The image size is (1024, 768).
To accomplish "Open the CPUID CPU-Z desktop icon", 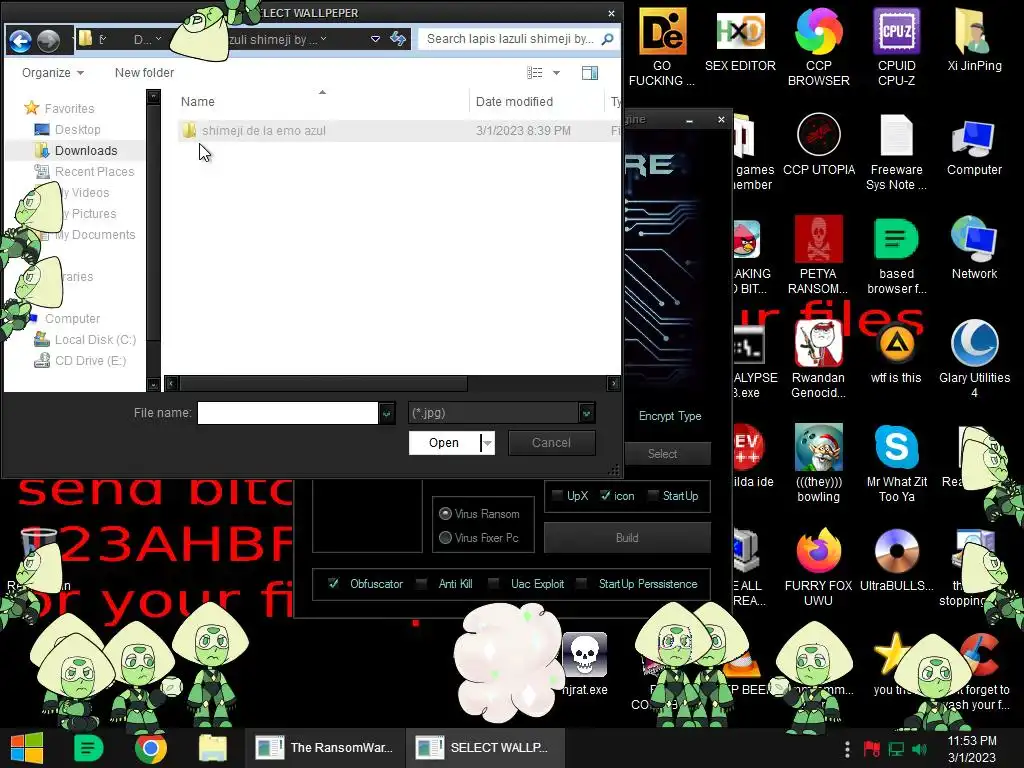I will (x=896, y=47).
